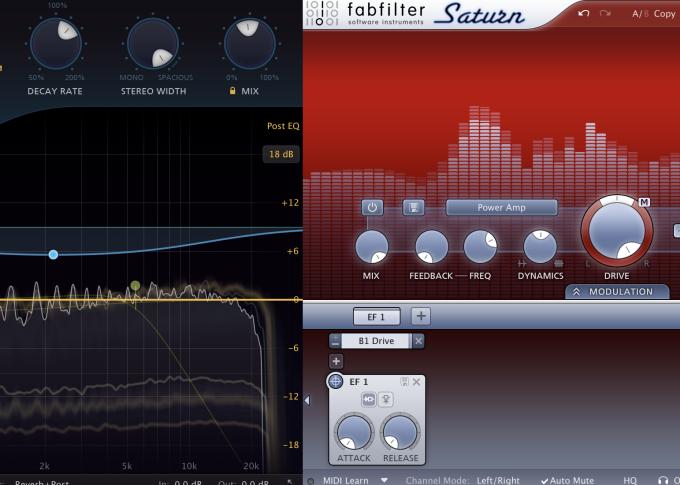Select EF 1 side-chain input button
The height and width of the screenshot is (485, 680).
click(386, 399)
